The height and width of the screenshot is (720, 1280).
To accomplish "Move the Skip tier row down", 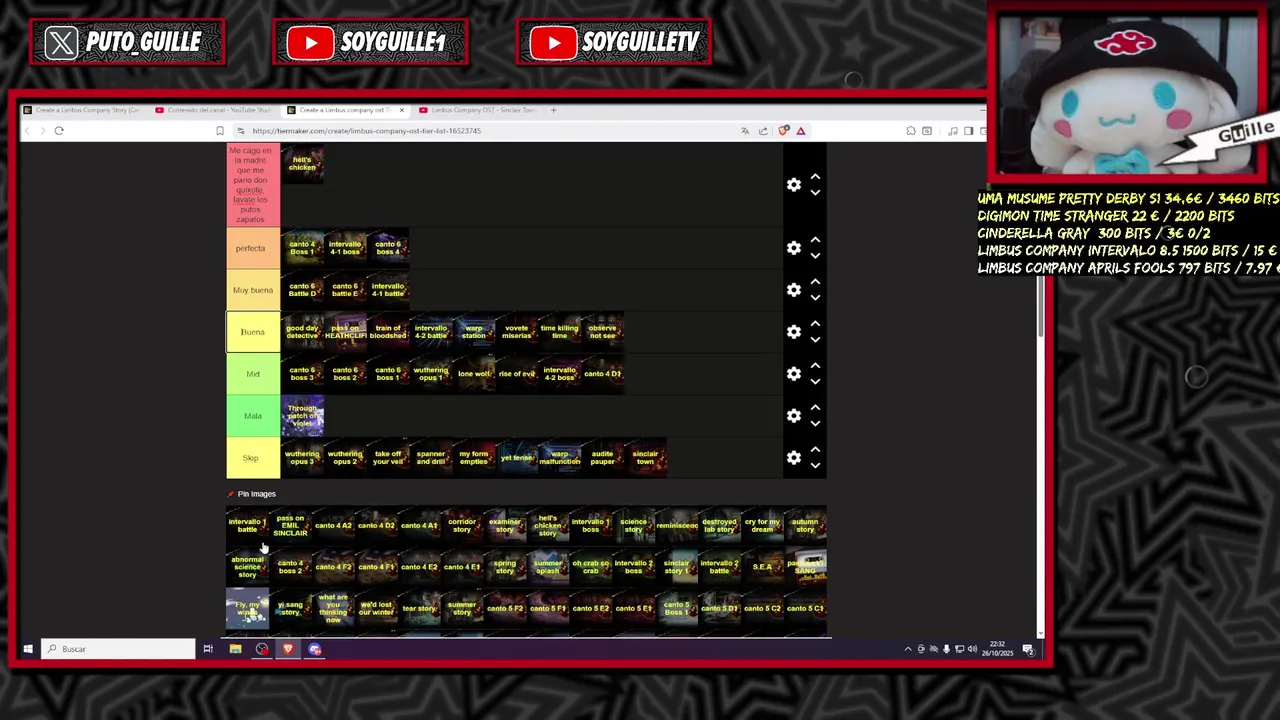I will pyautogui.click(x=815, y=466).
